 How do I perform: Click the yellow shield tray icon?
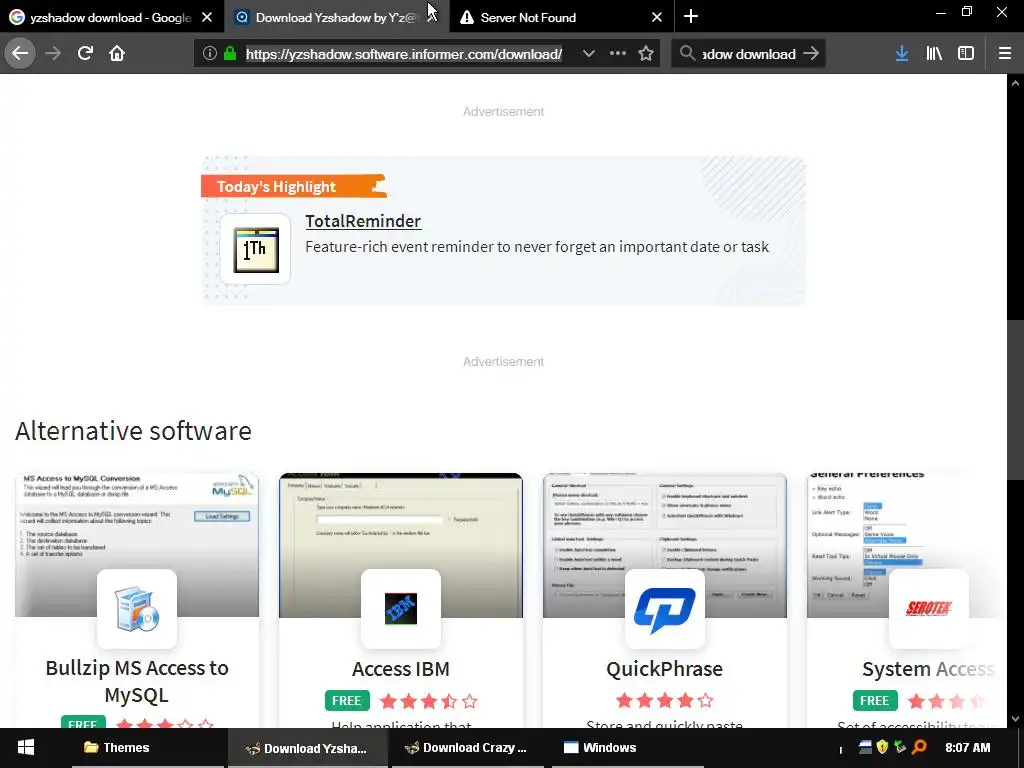pos(882,746)
